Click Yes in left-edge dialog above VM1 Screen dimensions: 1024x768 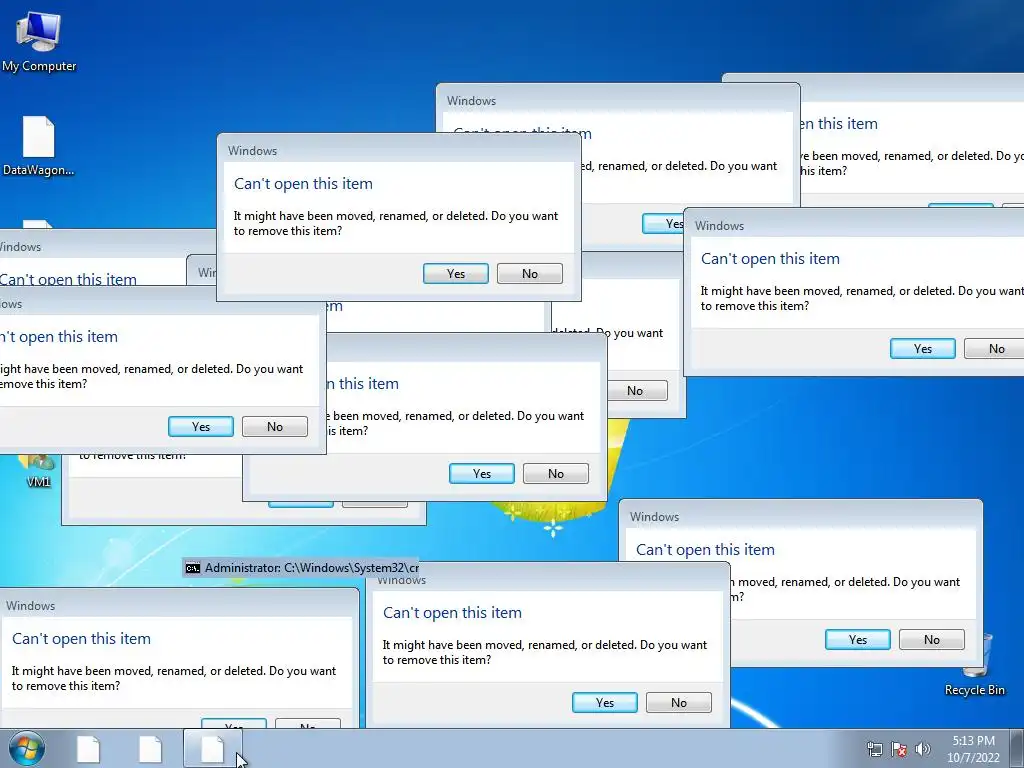200,426
